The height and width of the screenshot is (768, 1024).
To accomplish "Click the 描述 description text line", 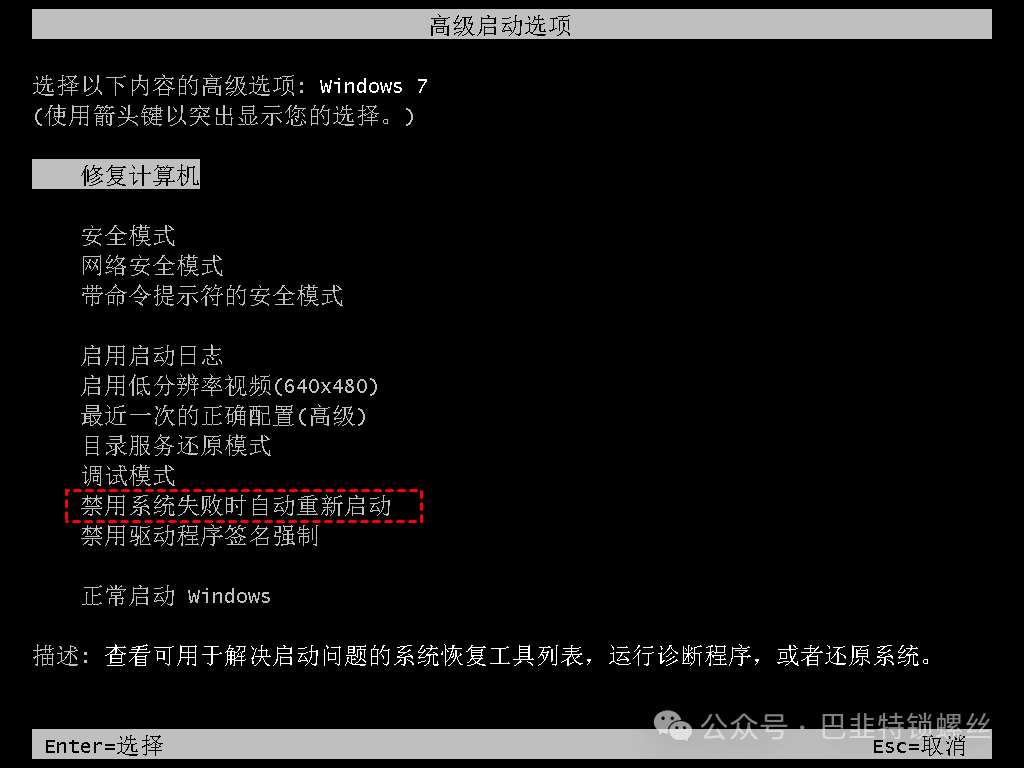I will tap(483, 655).
